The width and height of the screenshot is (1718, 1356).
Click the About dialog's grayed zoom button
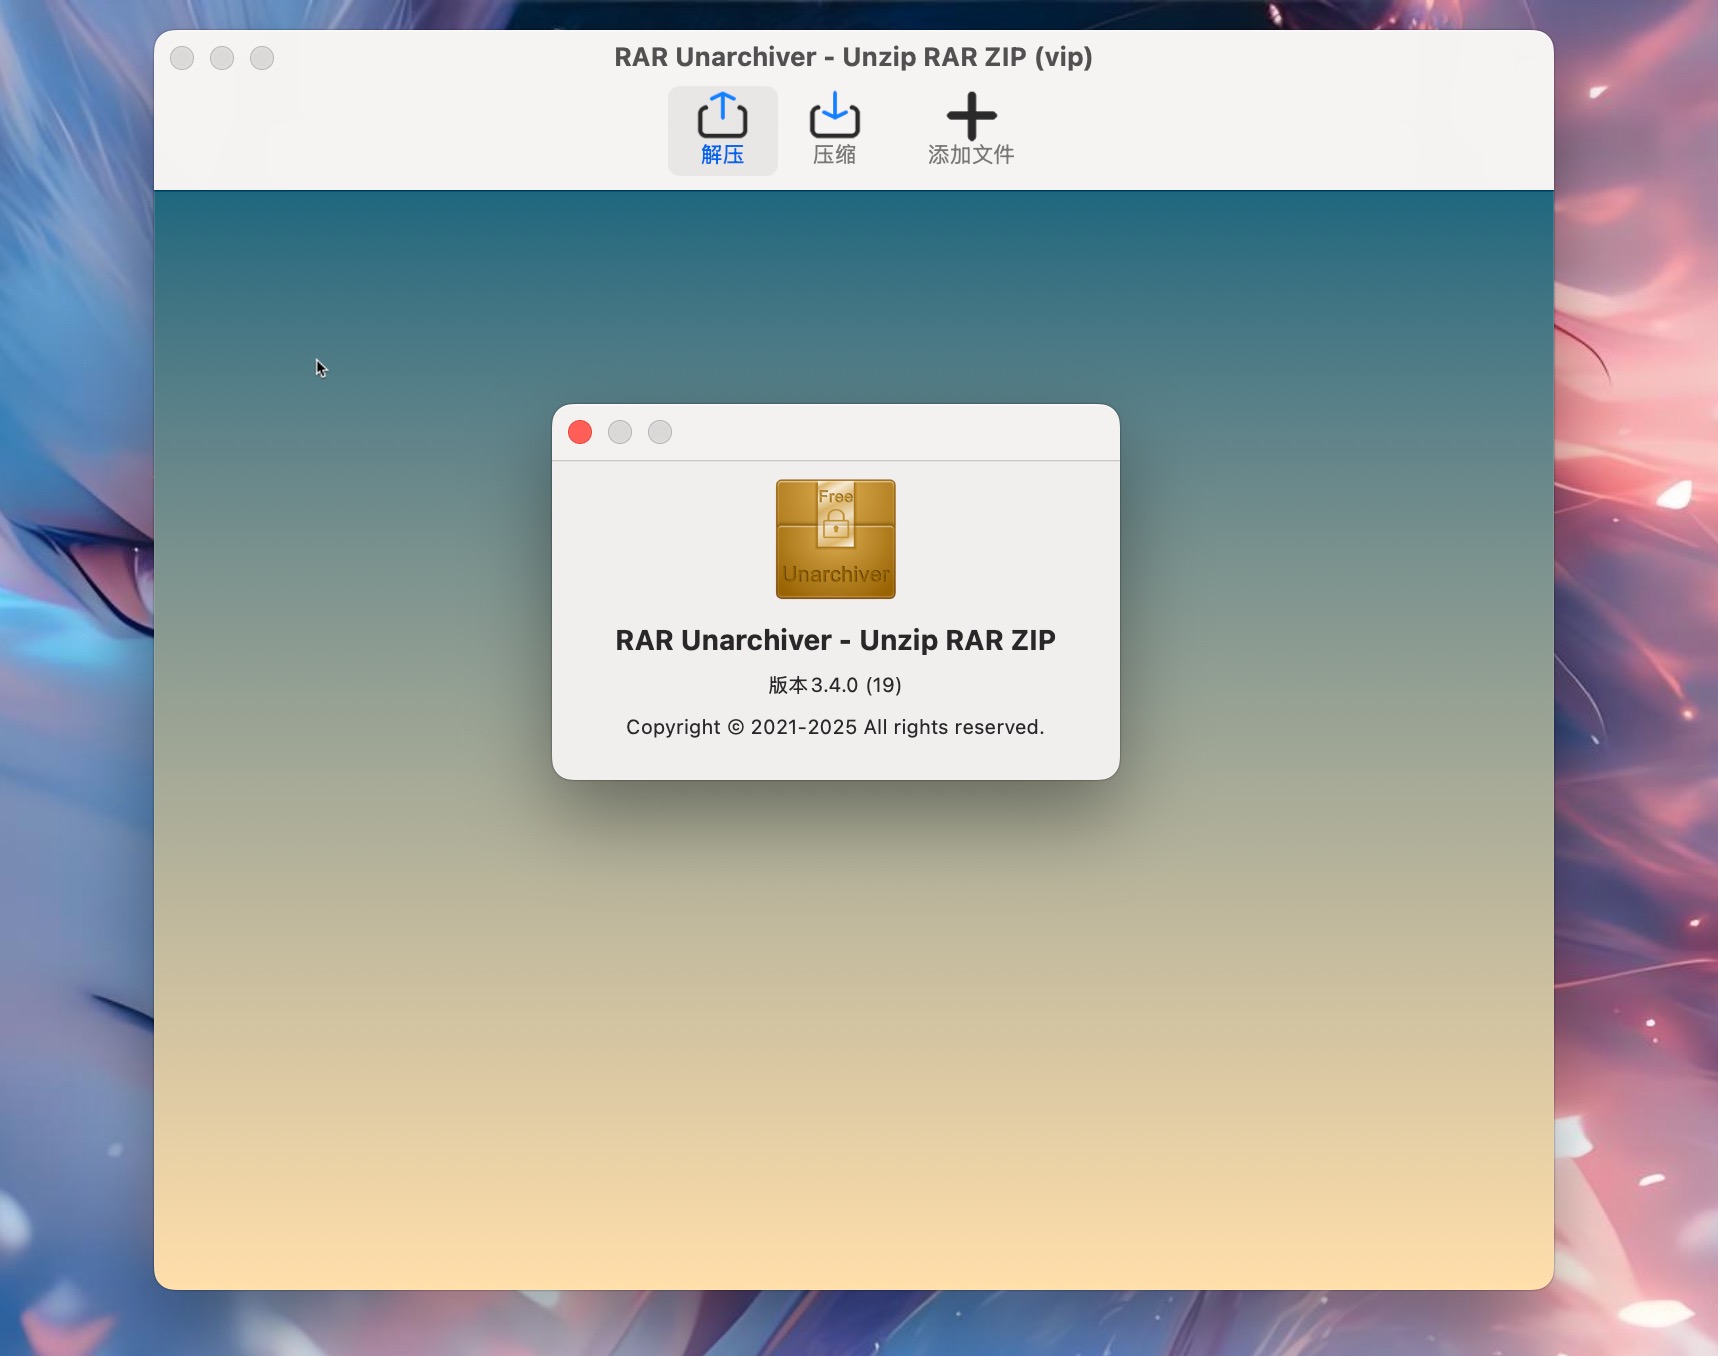(x=660, y=432)
